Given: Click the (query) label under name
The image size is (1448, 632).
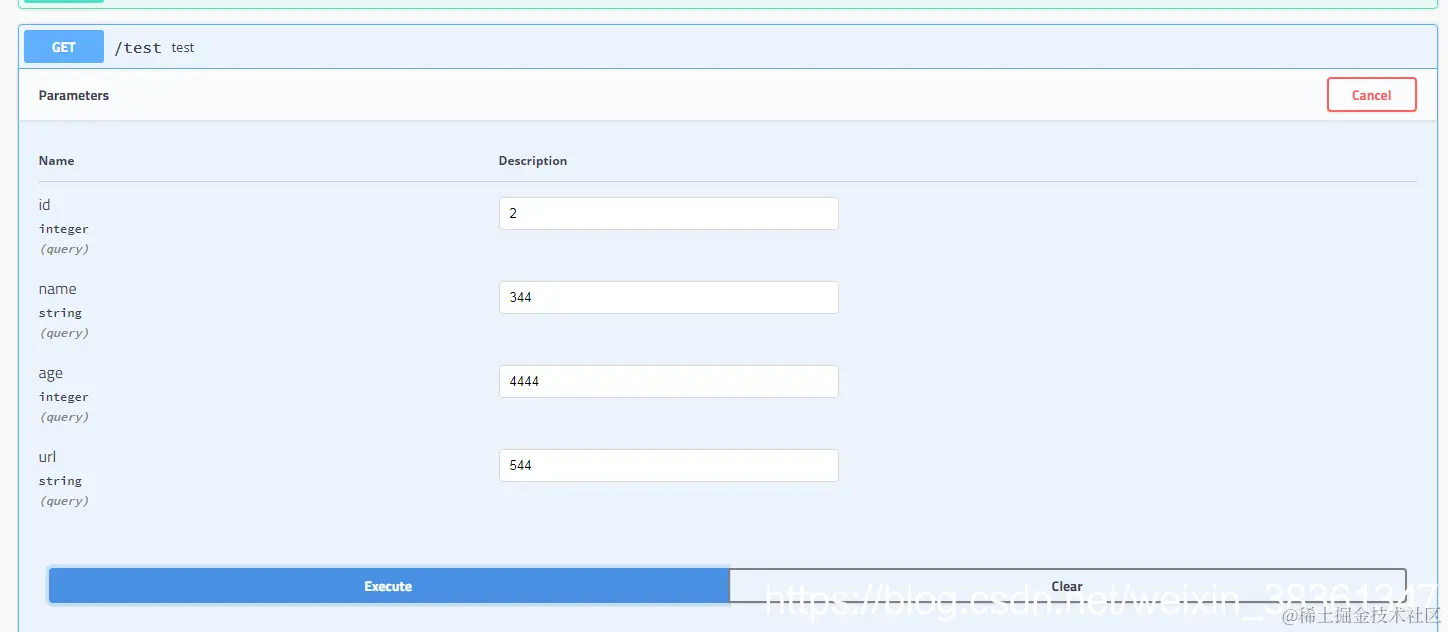Looking at the screenshot, I should click(64, 333).
